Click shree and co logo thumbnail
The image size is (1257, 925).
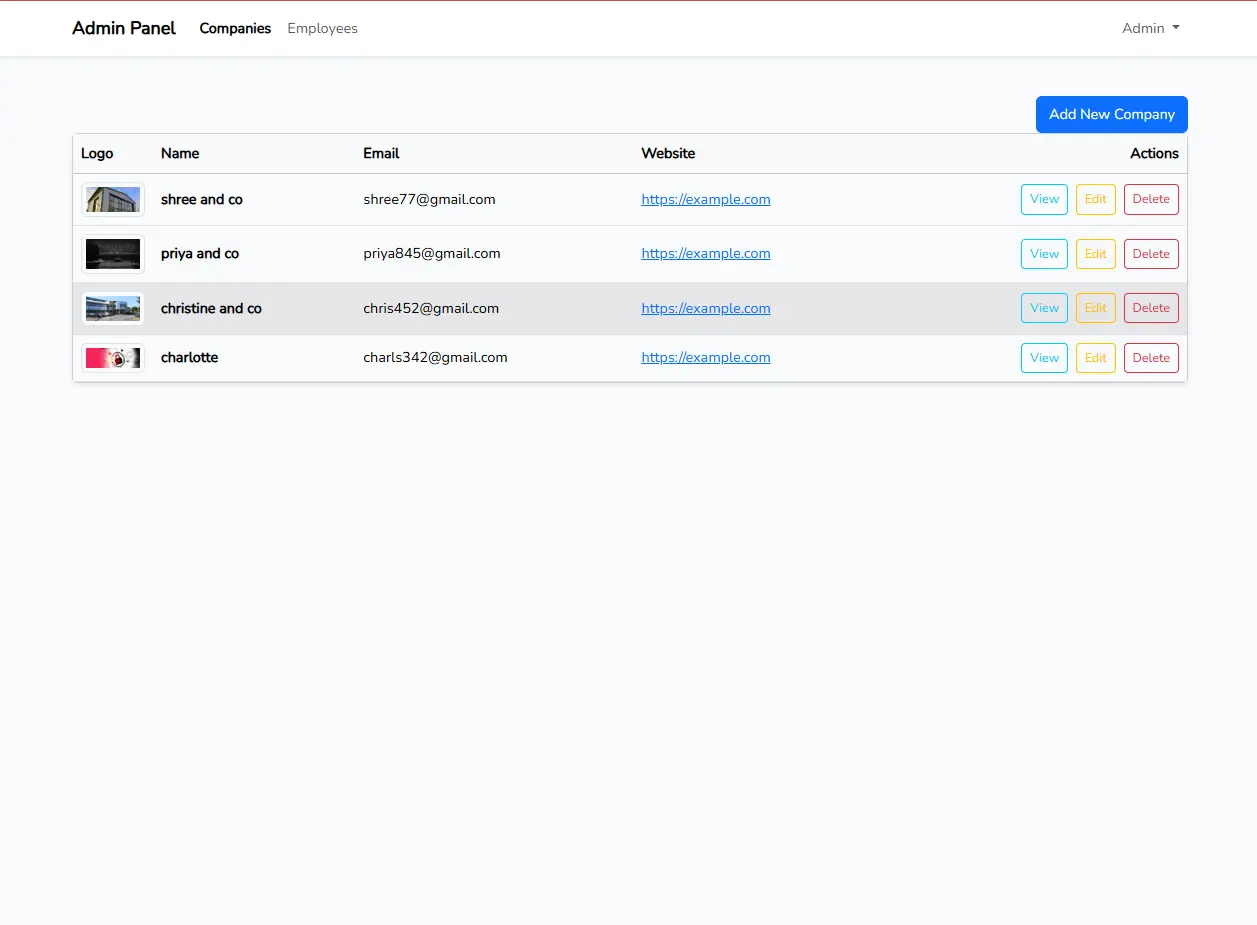[x=113, y=199]
